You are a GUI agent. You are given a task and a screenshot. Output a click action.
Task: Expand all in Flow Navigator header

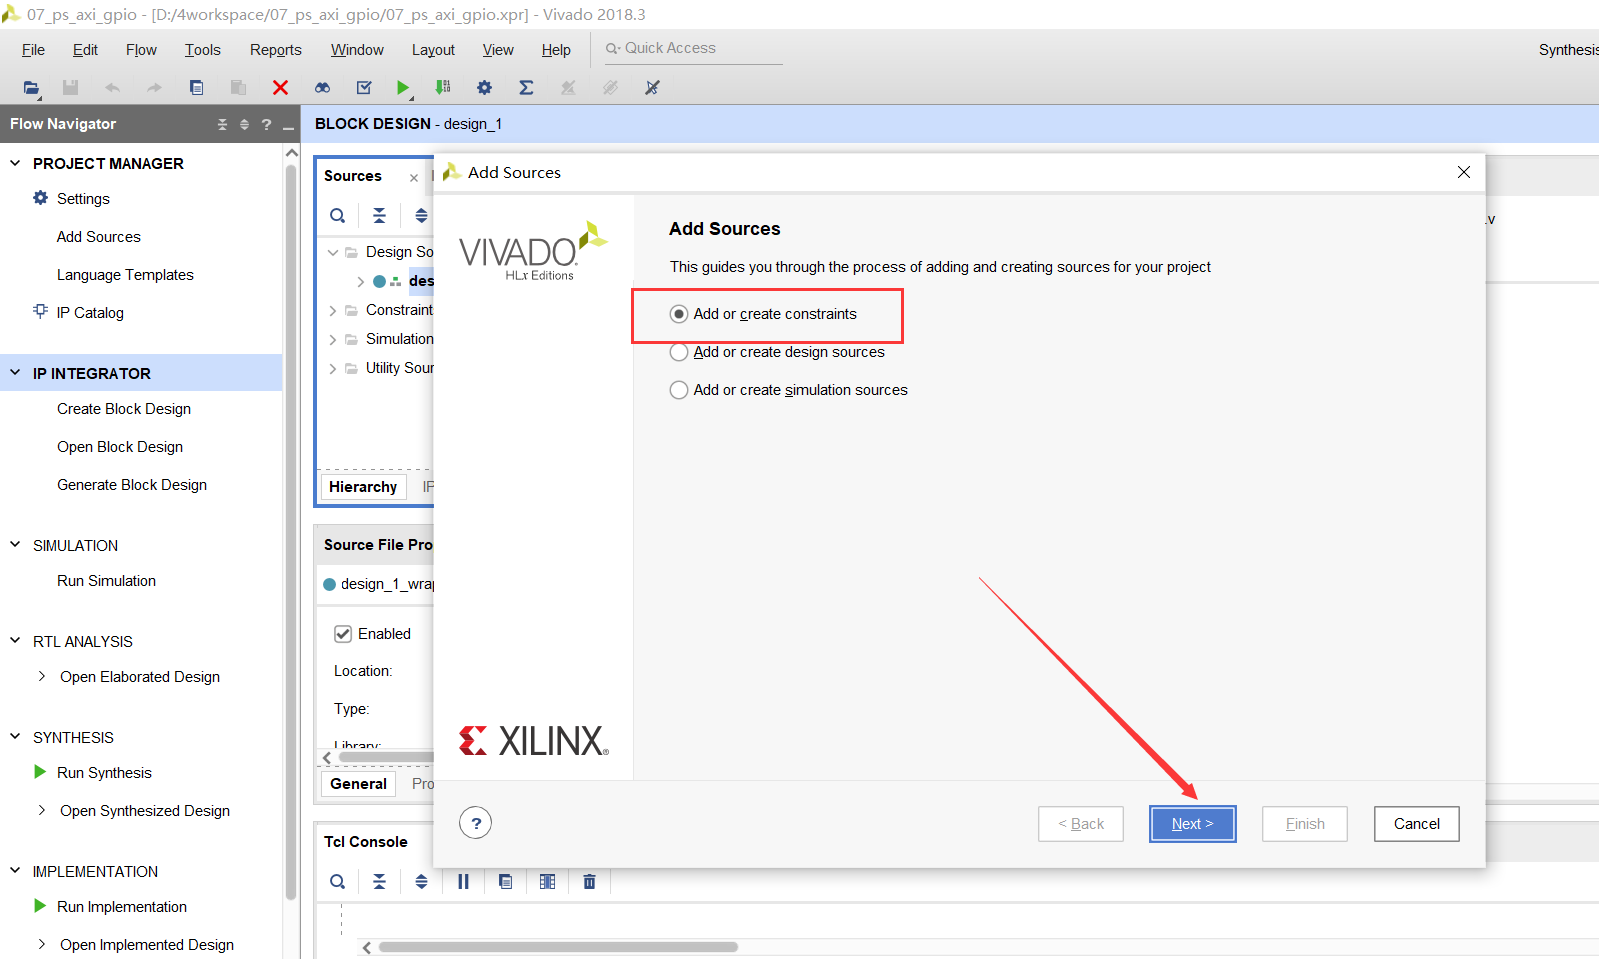[x=244, y=124]
